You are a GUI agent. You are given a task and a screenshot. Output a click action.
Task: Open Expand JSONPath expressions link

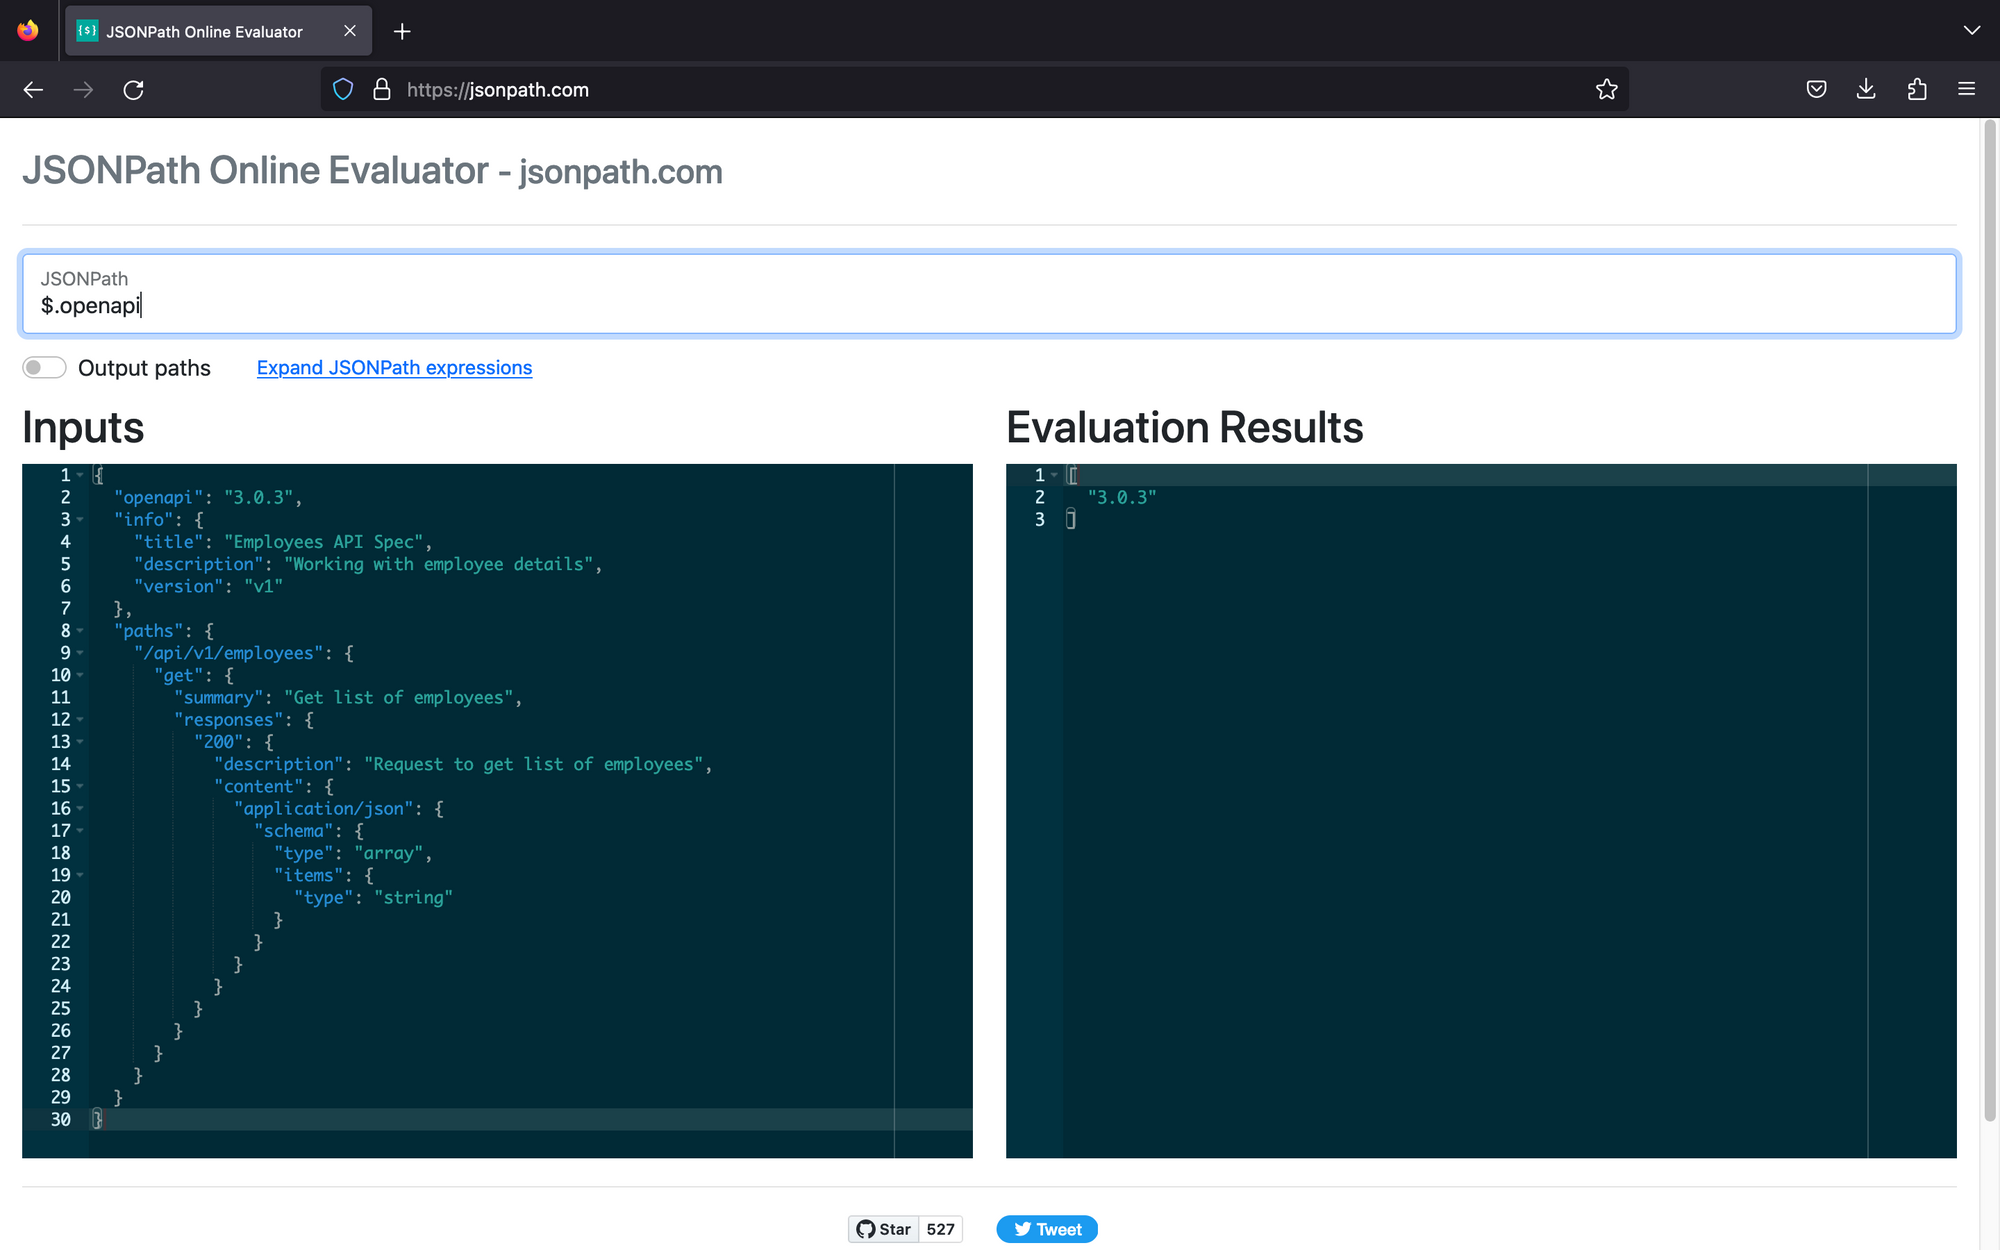pos(394,368)
